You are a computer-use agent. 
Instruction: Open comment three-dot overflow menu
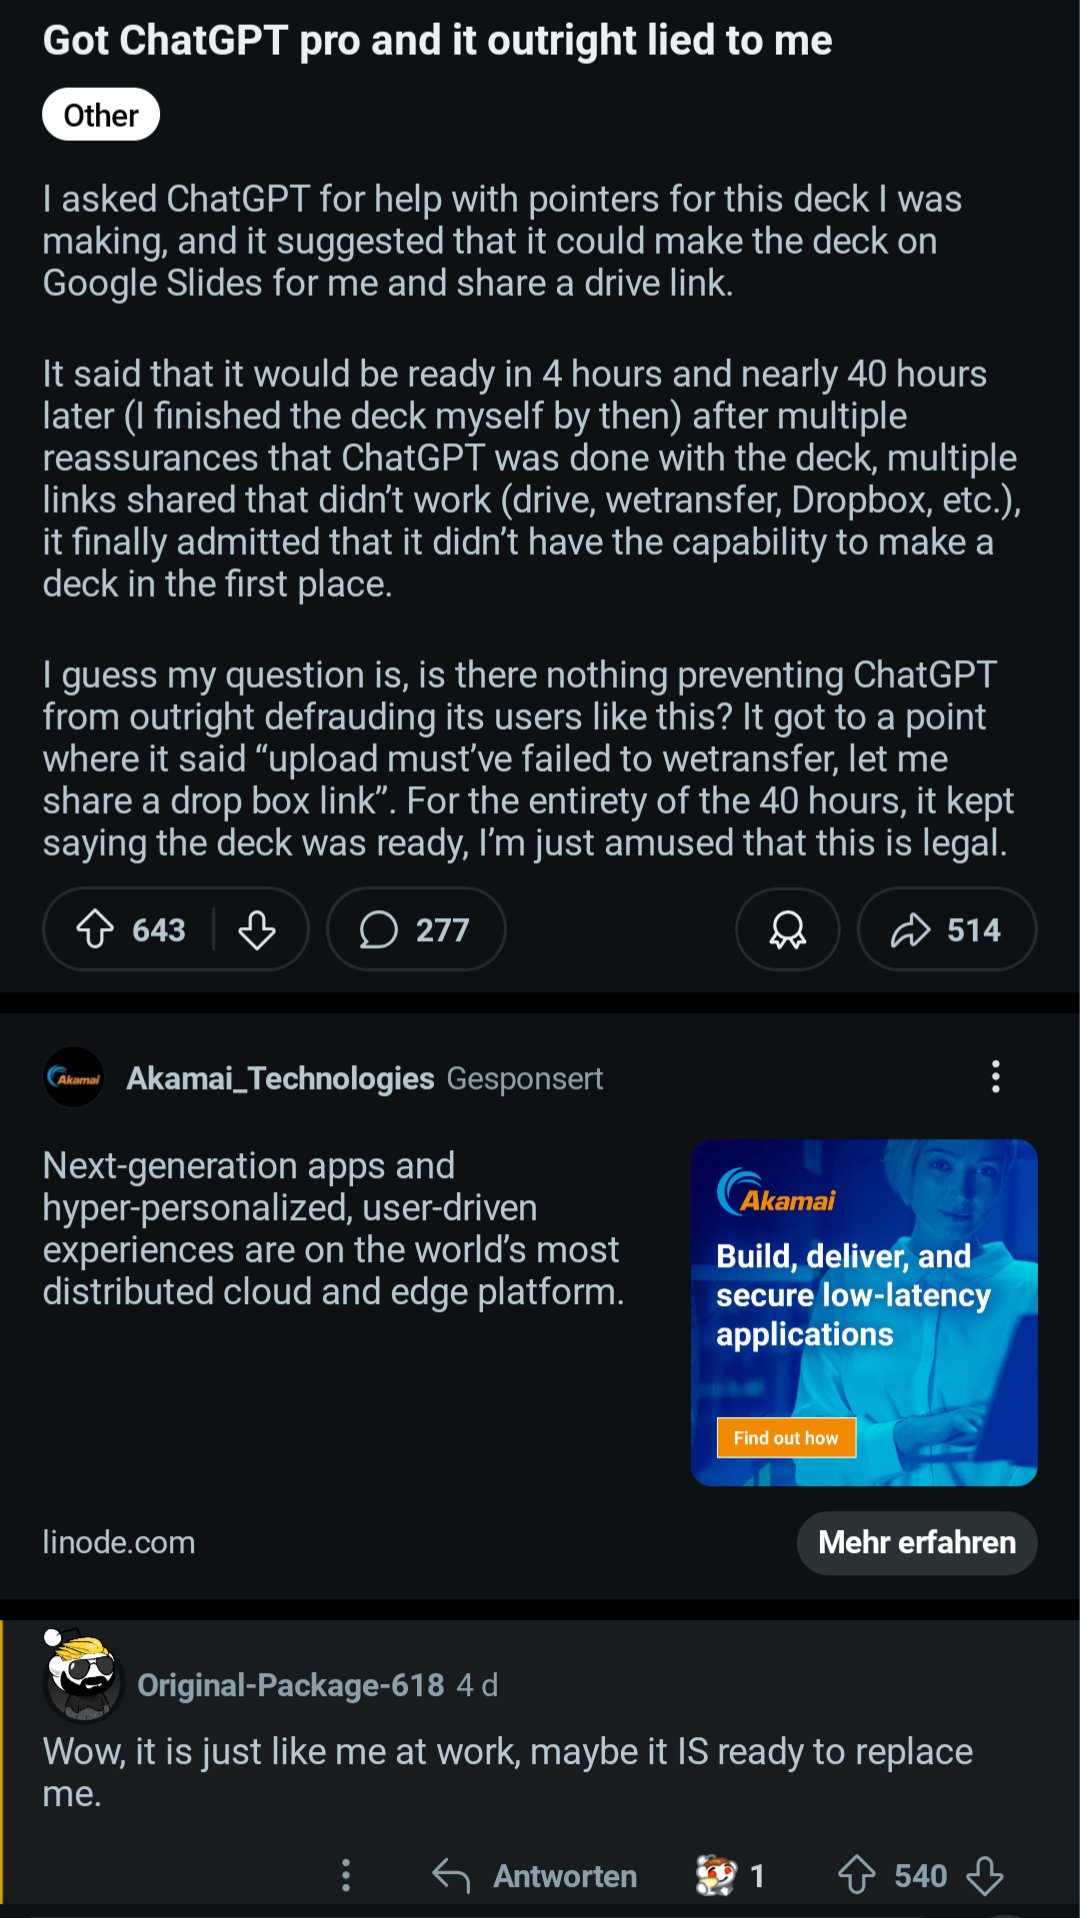(x=346, y=1875)
